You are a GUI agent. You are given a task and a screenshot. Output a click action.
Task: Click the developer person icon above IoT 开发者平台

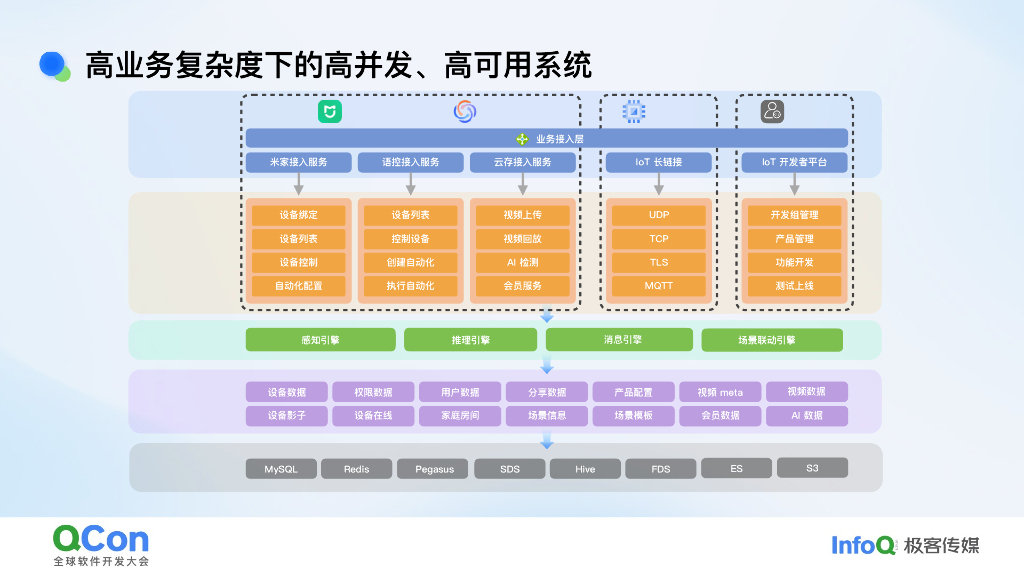(x=770, y=112)
